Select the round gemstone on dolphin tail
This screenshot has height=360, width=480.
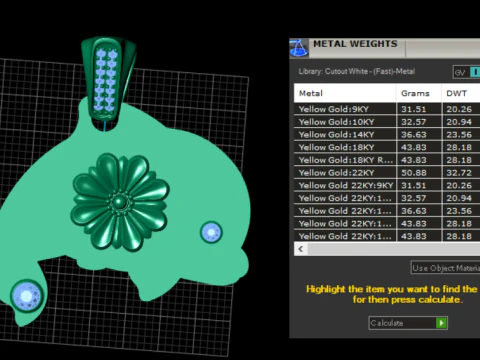[27, 296]
